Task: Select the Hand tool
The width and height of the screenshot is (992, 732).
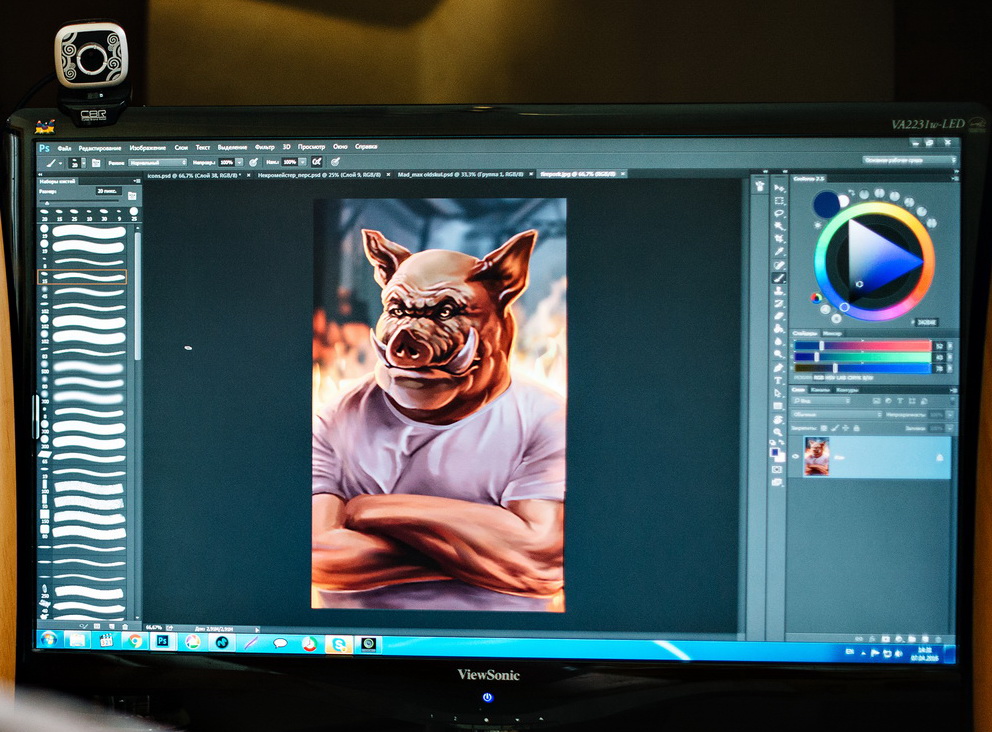Action: (779, 419)
